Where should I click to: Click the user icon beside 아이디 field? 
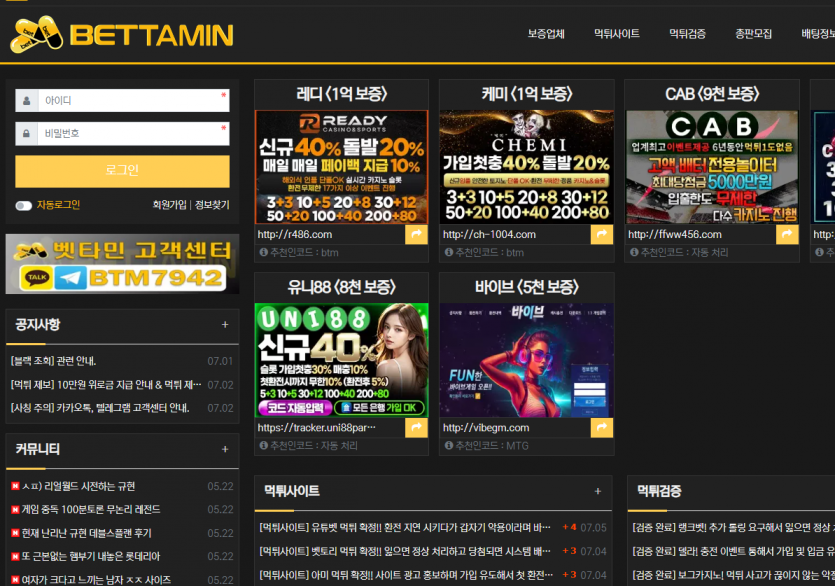(x=27, y=101)
